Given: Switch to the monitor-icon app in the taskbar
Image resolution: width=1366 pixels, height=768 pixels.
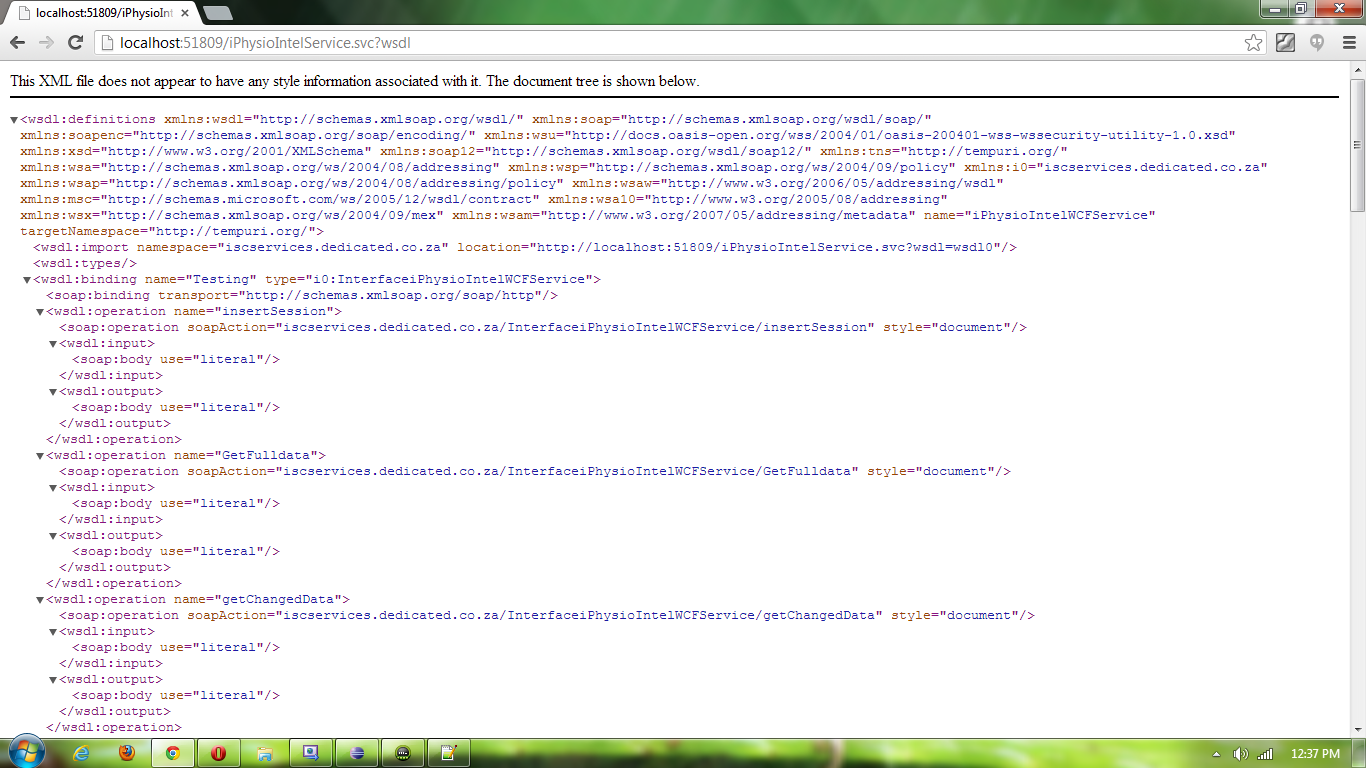Looking at the screenshot, I should coord(310,753).
